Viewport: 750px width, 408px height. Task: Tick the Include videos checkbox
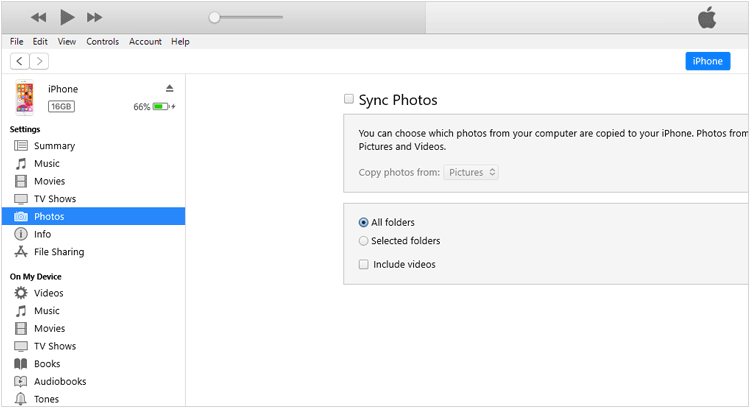(x=364, y=264)
